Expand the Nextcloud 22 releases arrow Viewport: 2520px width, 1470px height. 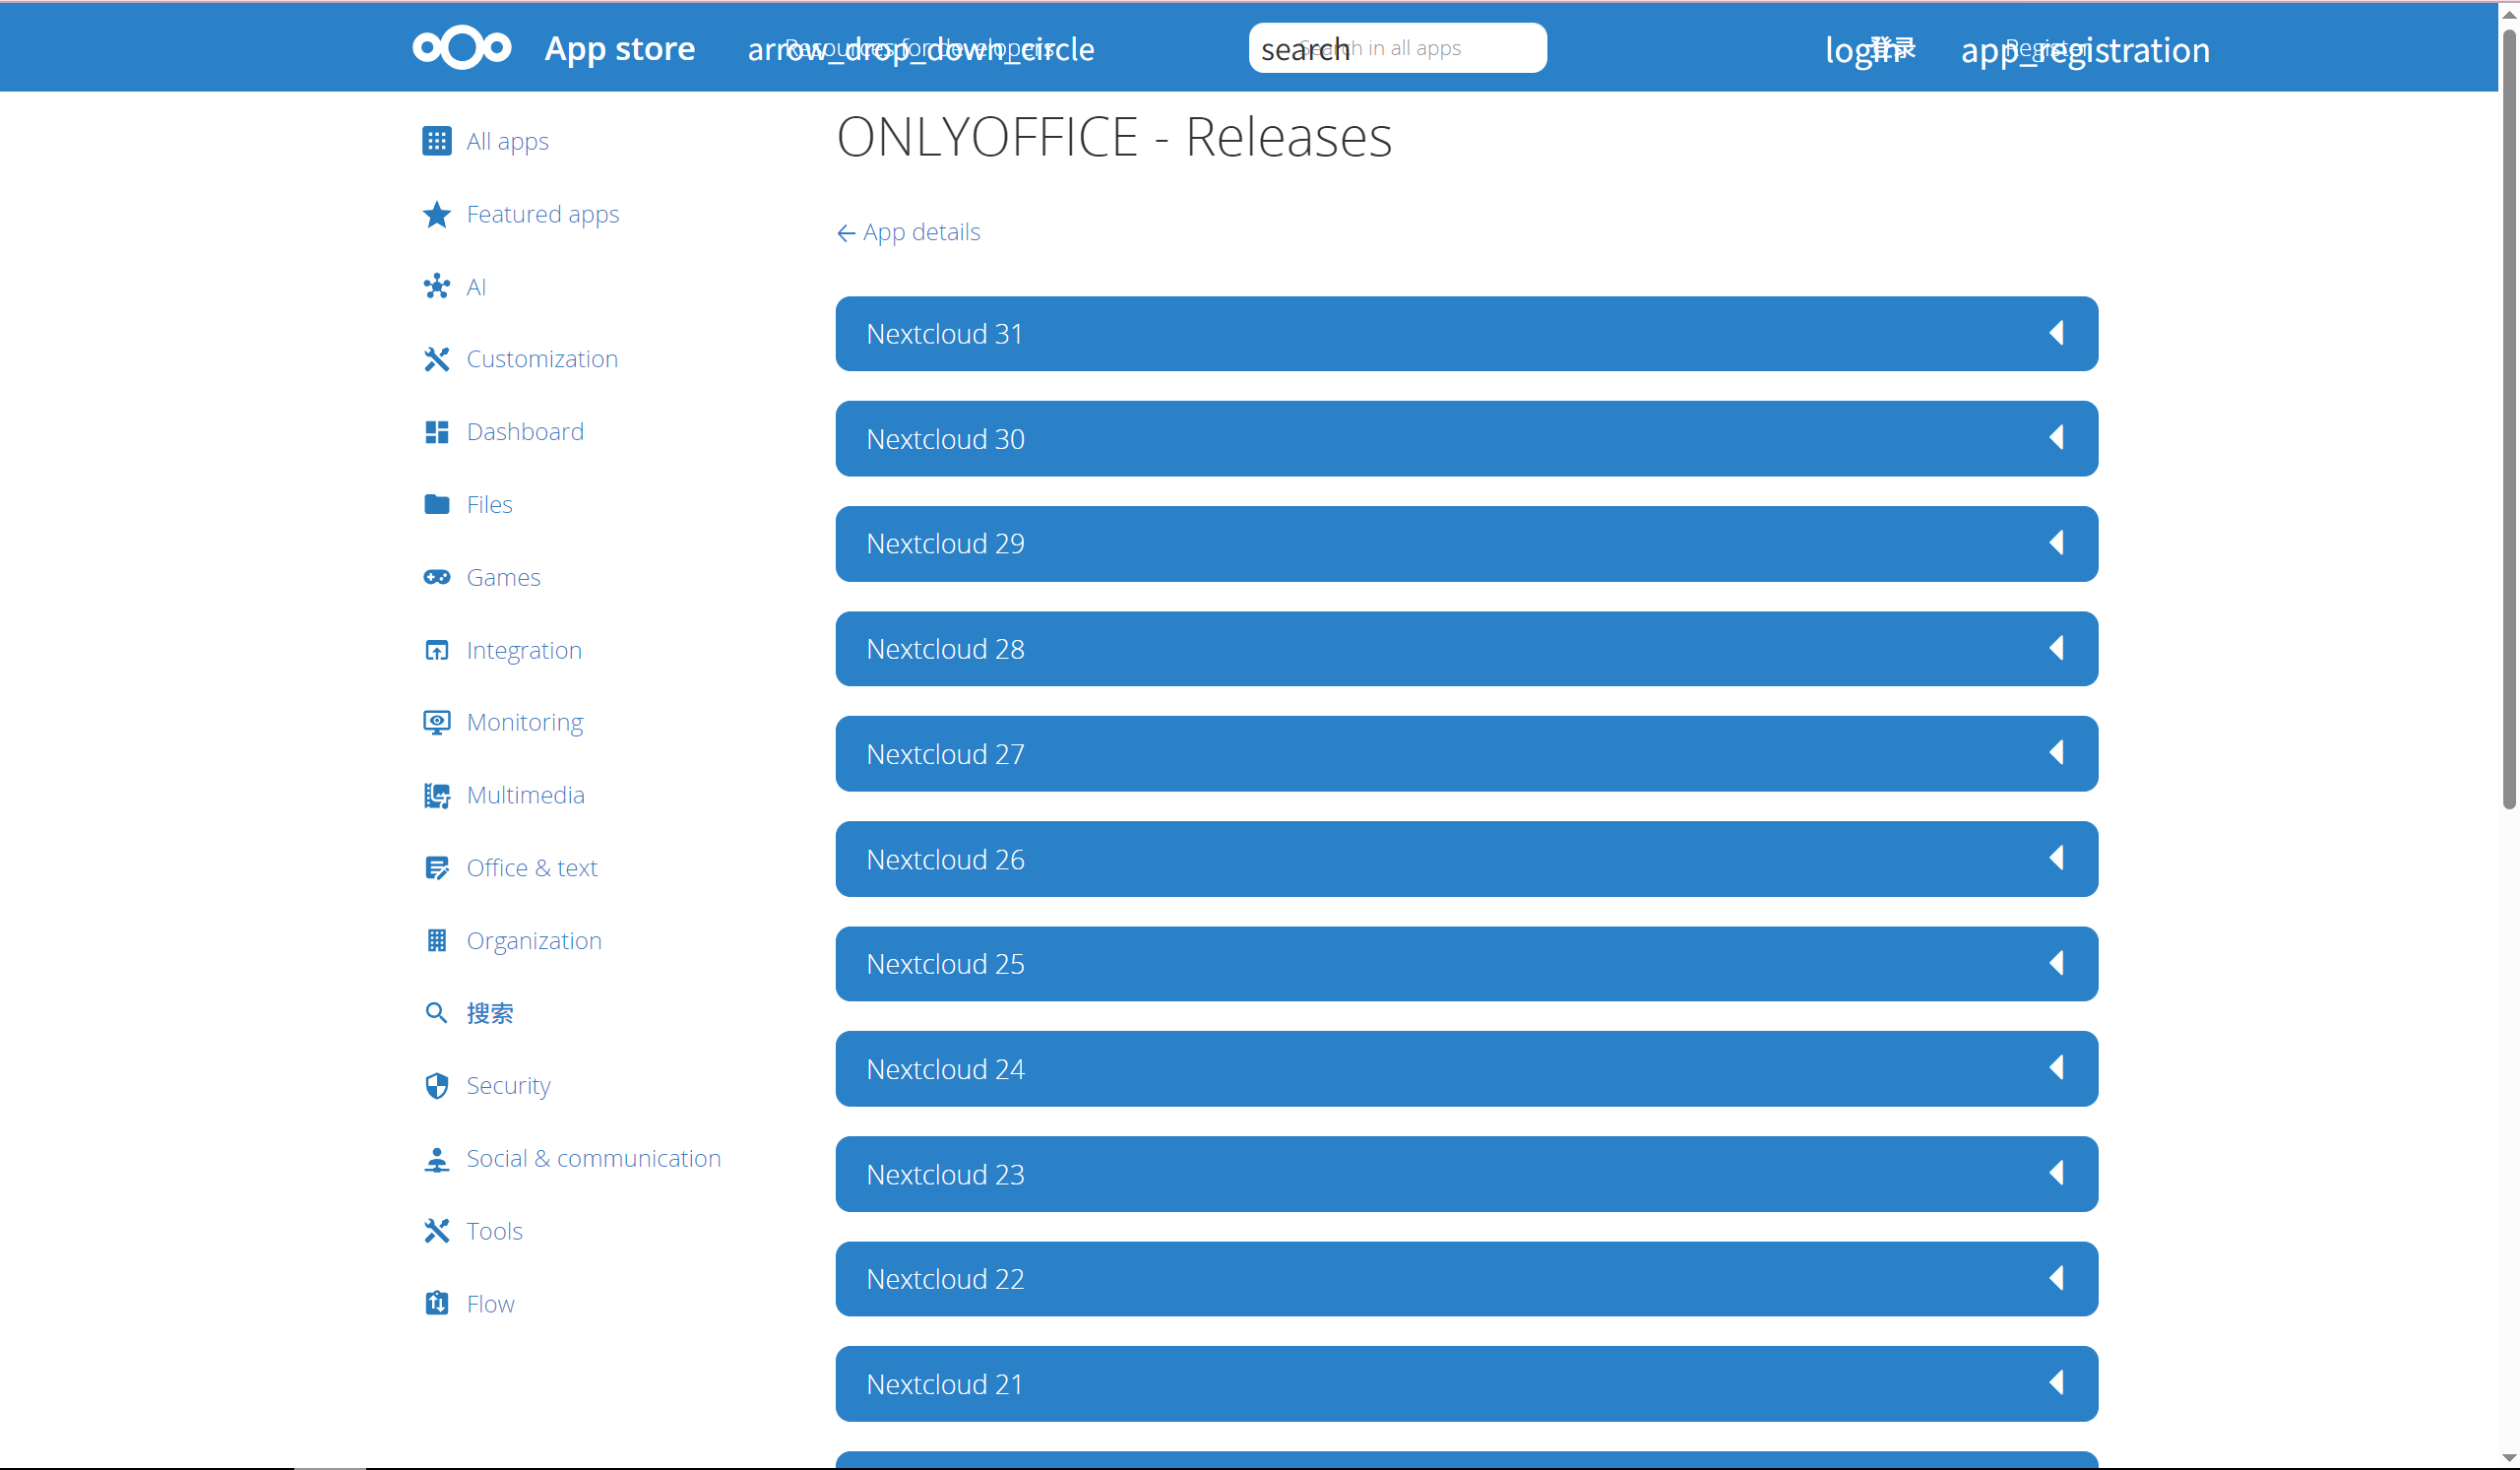(x=2056, y=1278)
